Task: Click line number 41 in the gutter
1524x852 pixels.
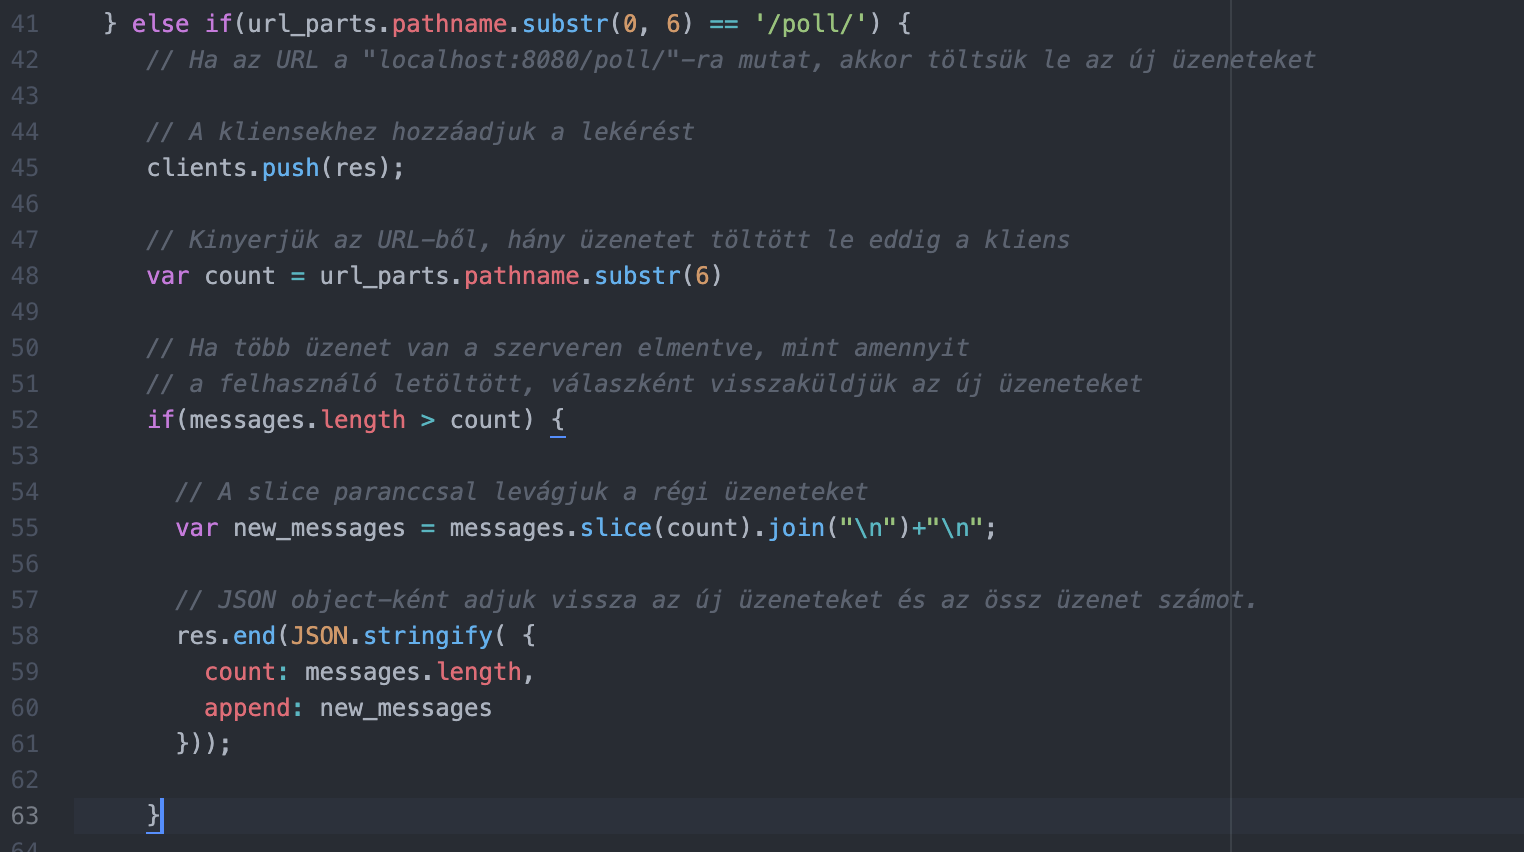Action: pyautogui.click(x=25, y=24)
